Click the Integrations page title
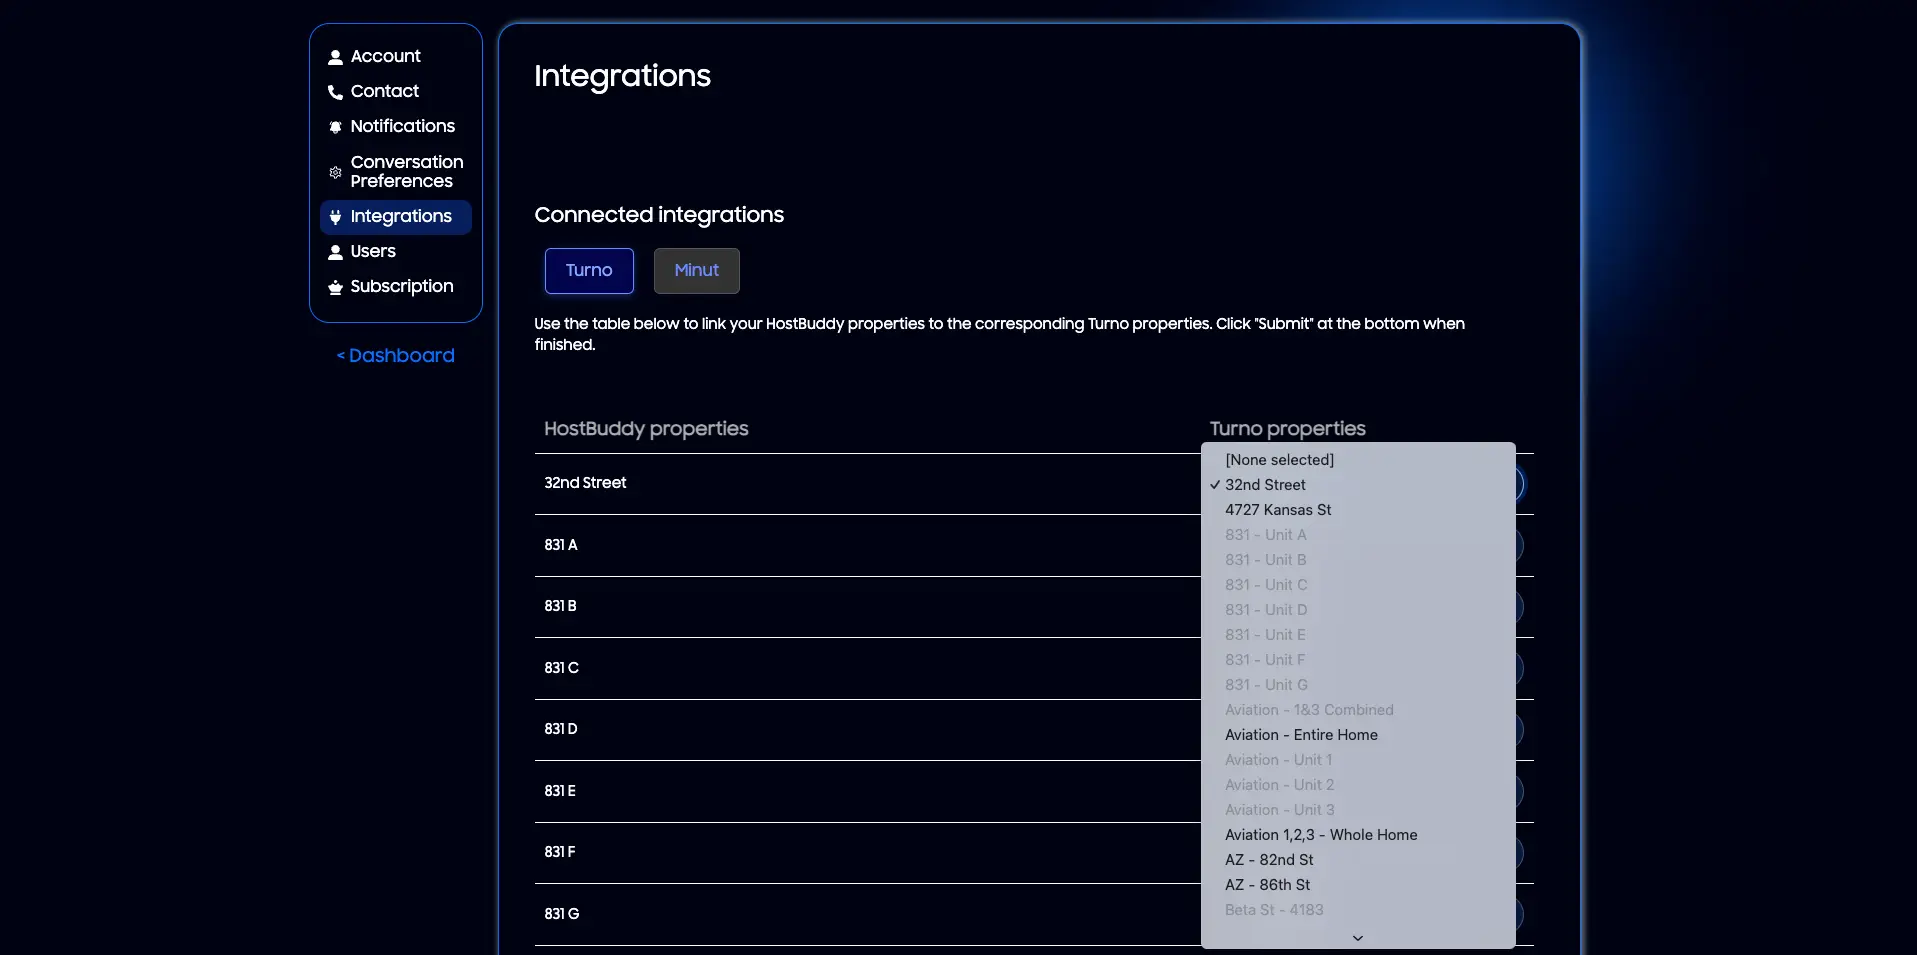The width and height of the screenshot is (1917, 955). pos(622,76)
